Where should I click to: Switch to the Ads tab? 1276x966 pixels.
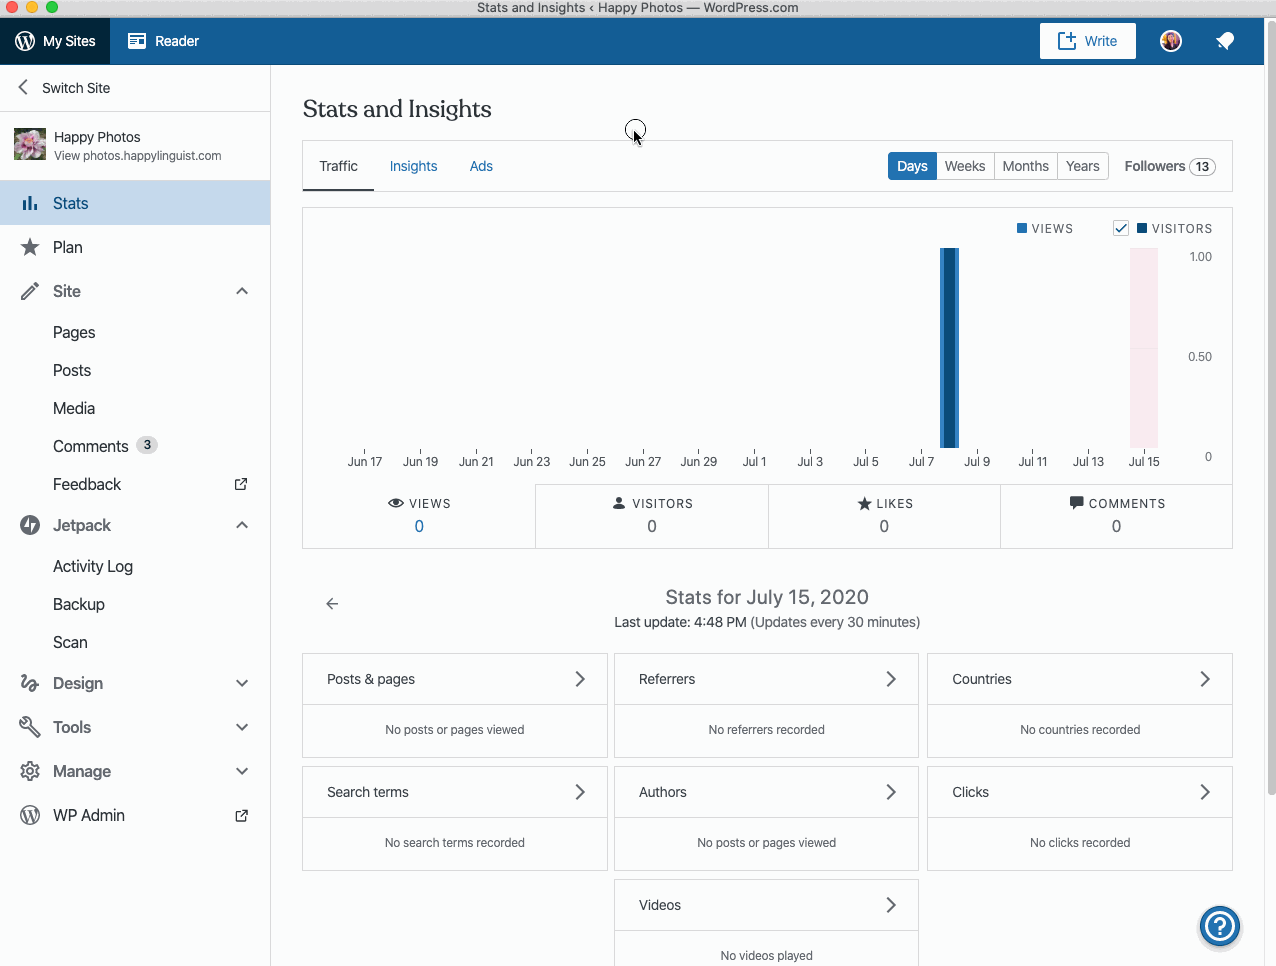pyautogui.click(x=481, y=166)
